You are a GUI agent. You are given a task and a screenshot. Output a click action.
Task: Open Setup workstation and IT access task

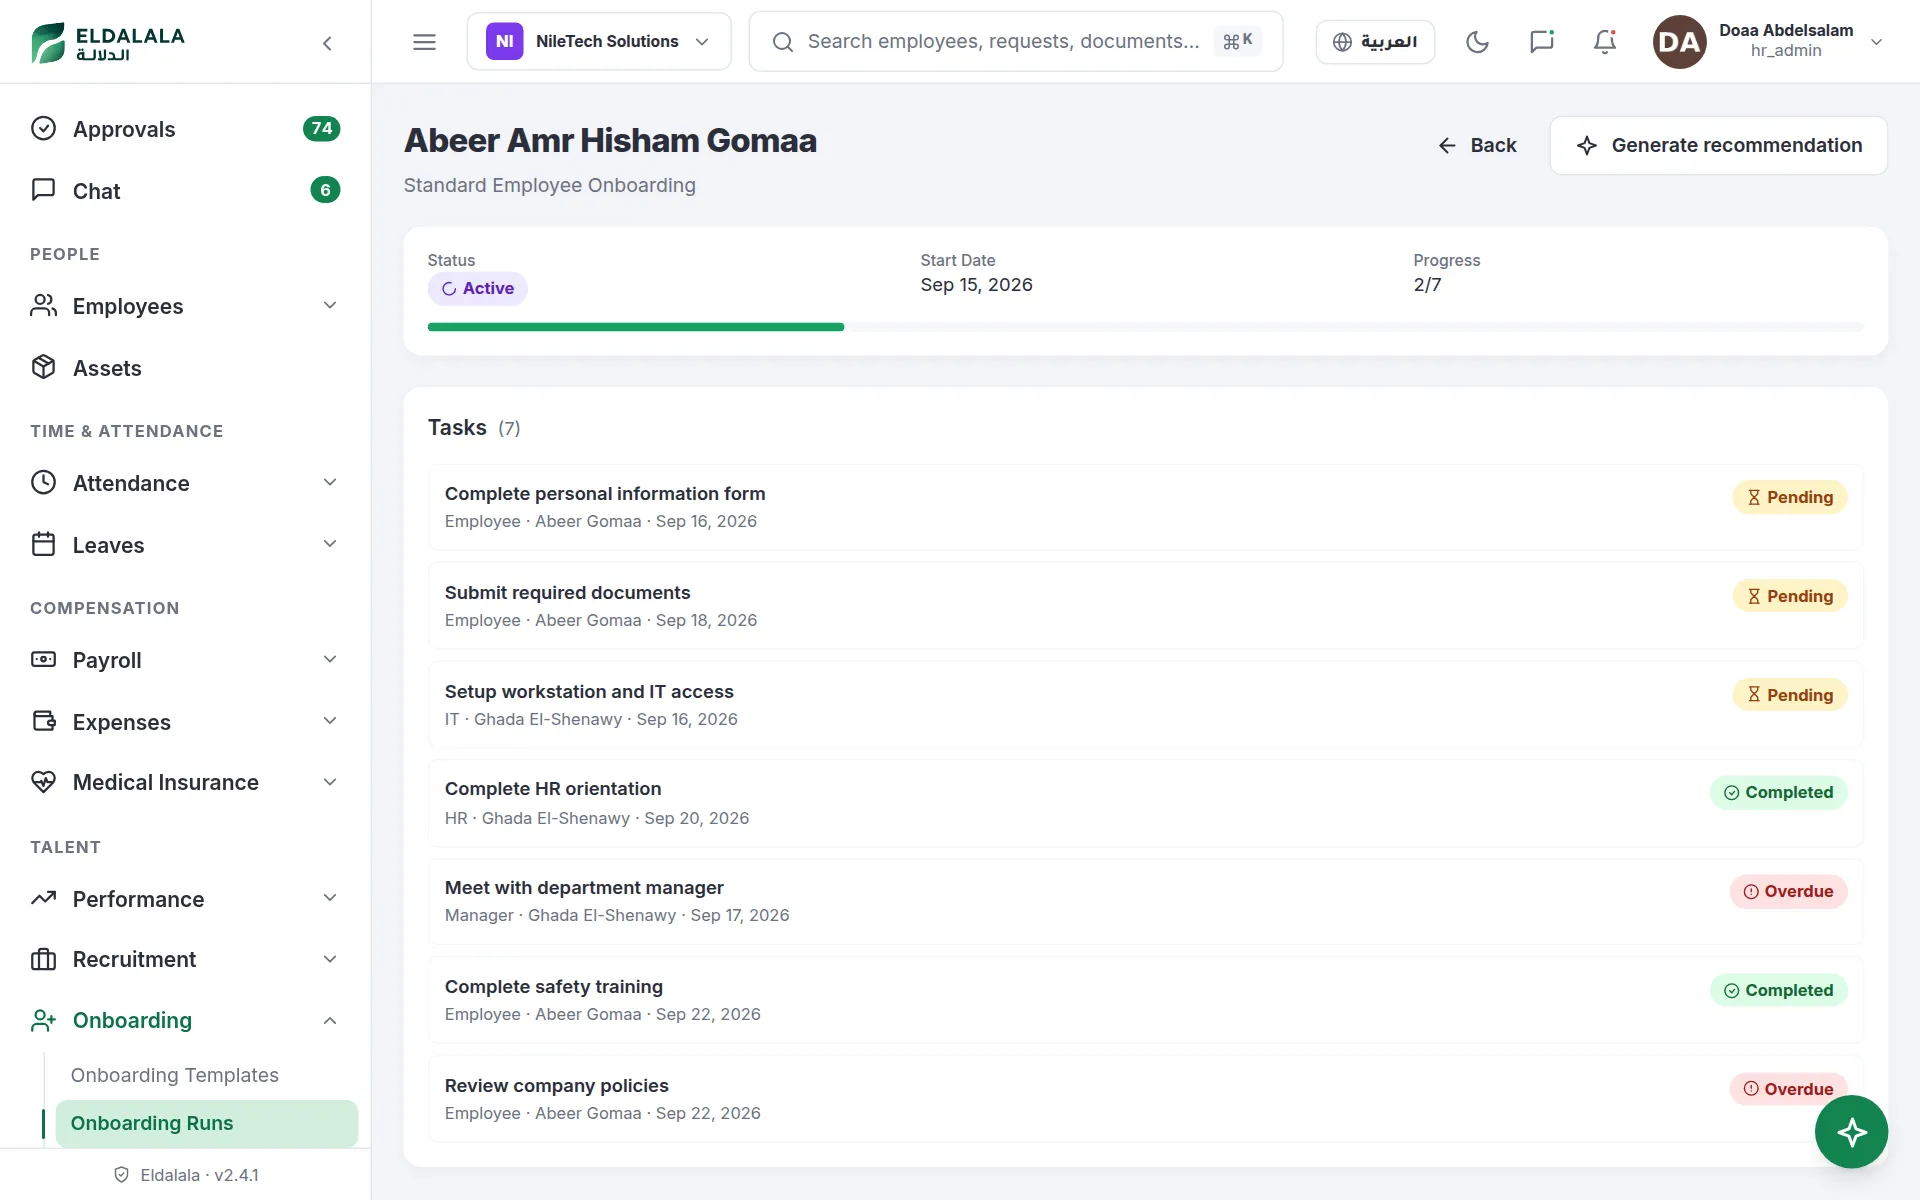tap(1145, 705)
